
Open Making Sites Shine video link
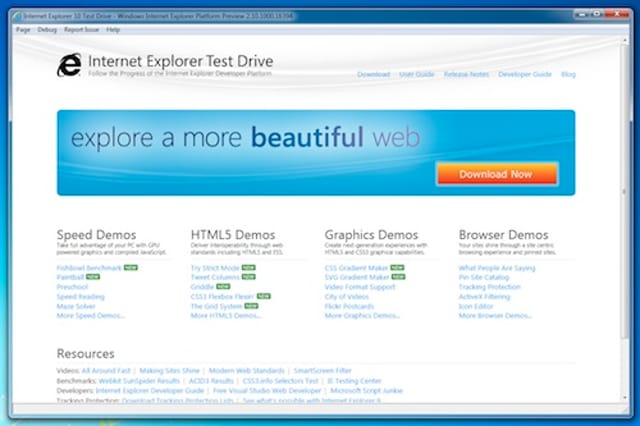pyautogui.click(x=169, y=371)
